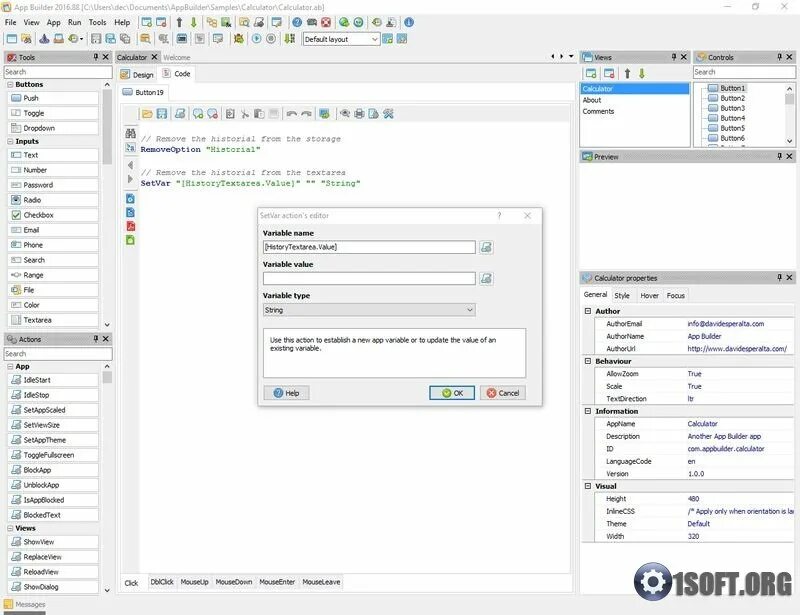Image resolution: width=800 pixels, height=615 pixels.
Task: Click the red lifebuoy icon in main toolbar
Action: [326, 22]
